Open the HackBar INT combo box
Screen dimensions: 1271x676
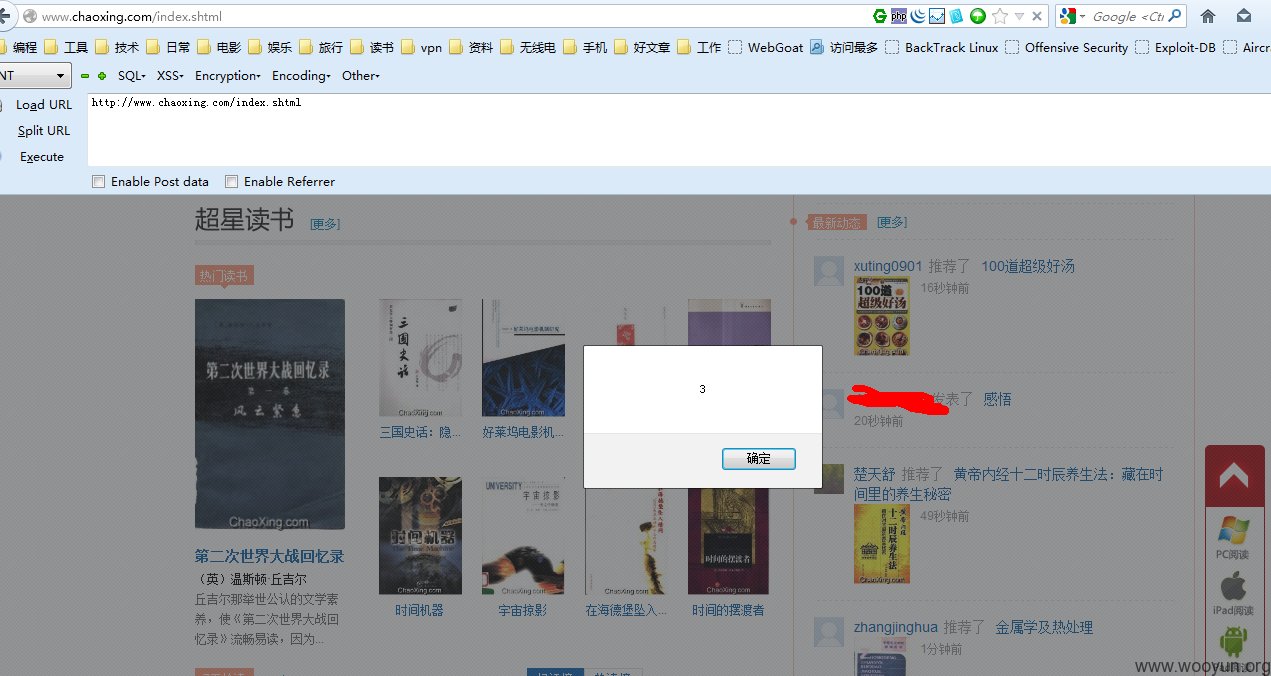tap(34, 75)
